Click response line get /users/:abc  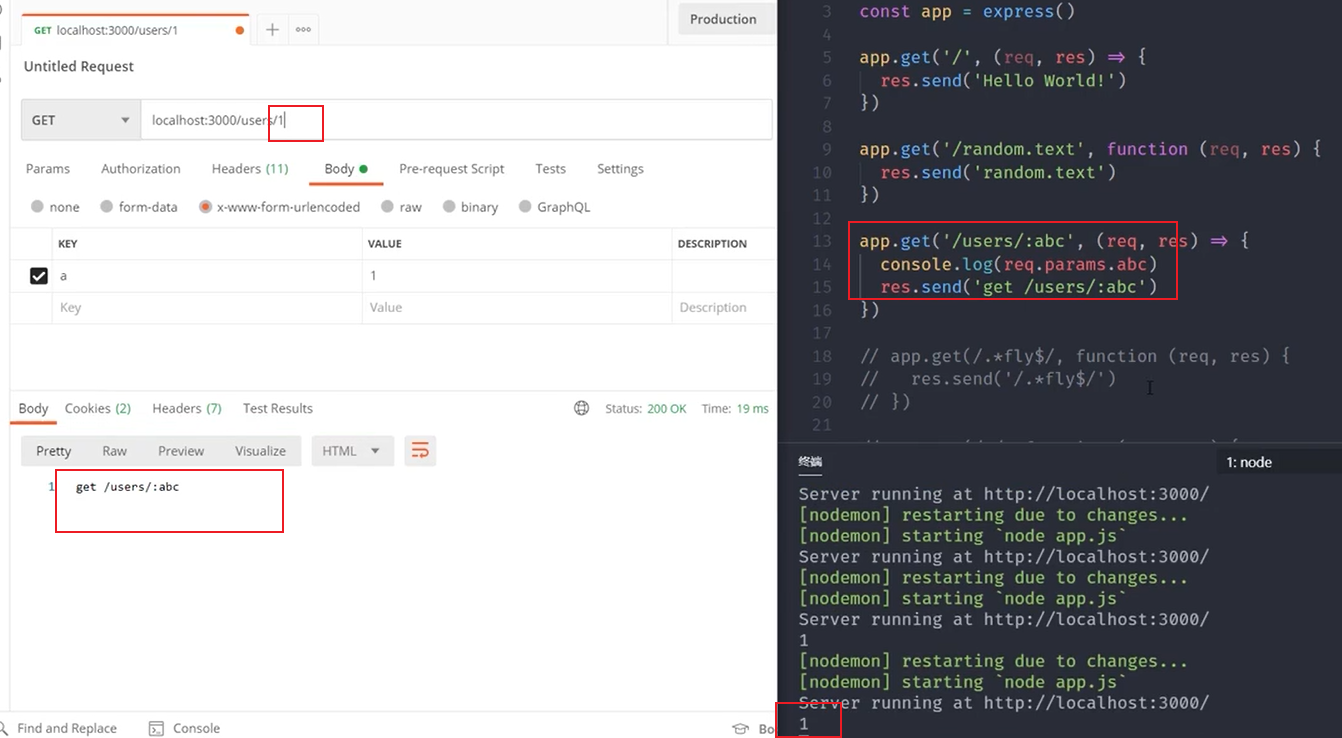[127, 487]
